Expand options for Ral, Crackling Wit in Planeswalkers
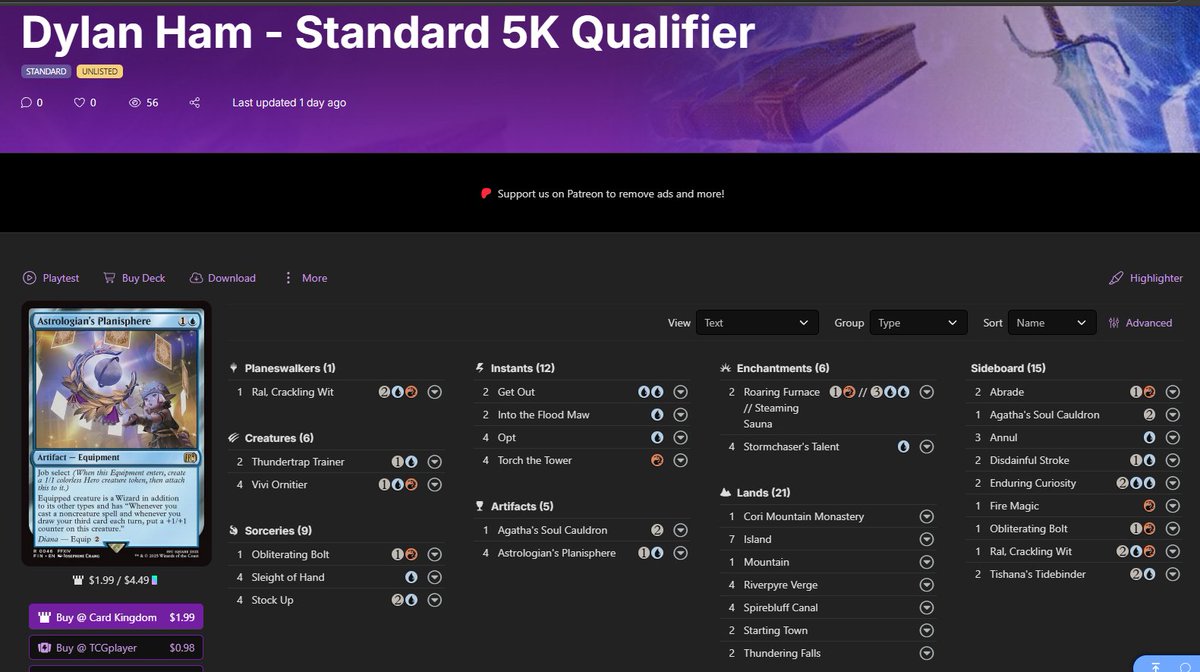Viewport: 1200px width, 672px height. [434, 392]
